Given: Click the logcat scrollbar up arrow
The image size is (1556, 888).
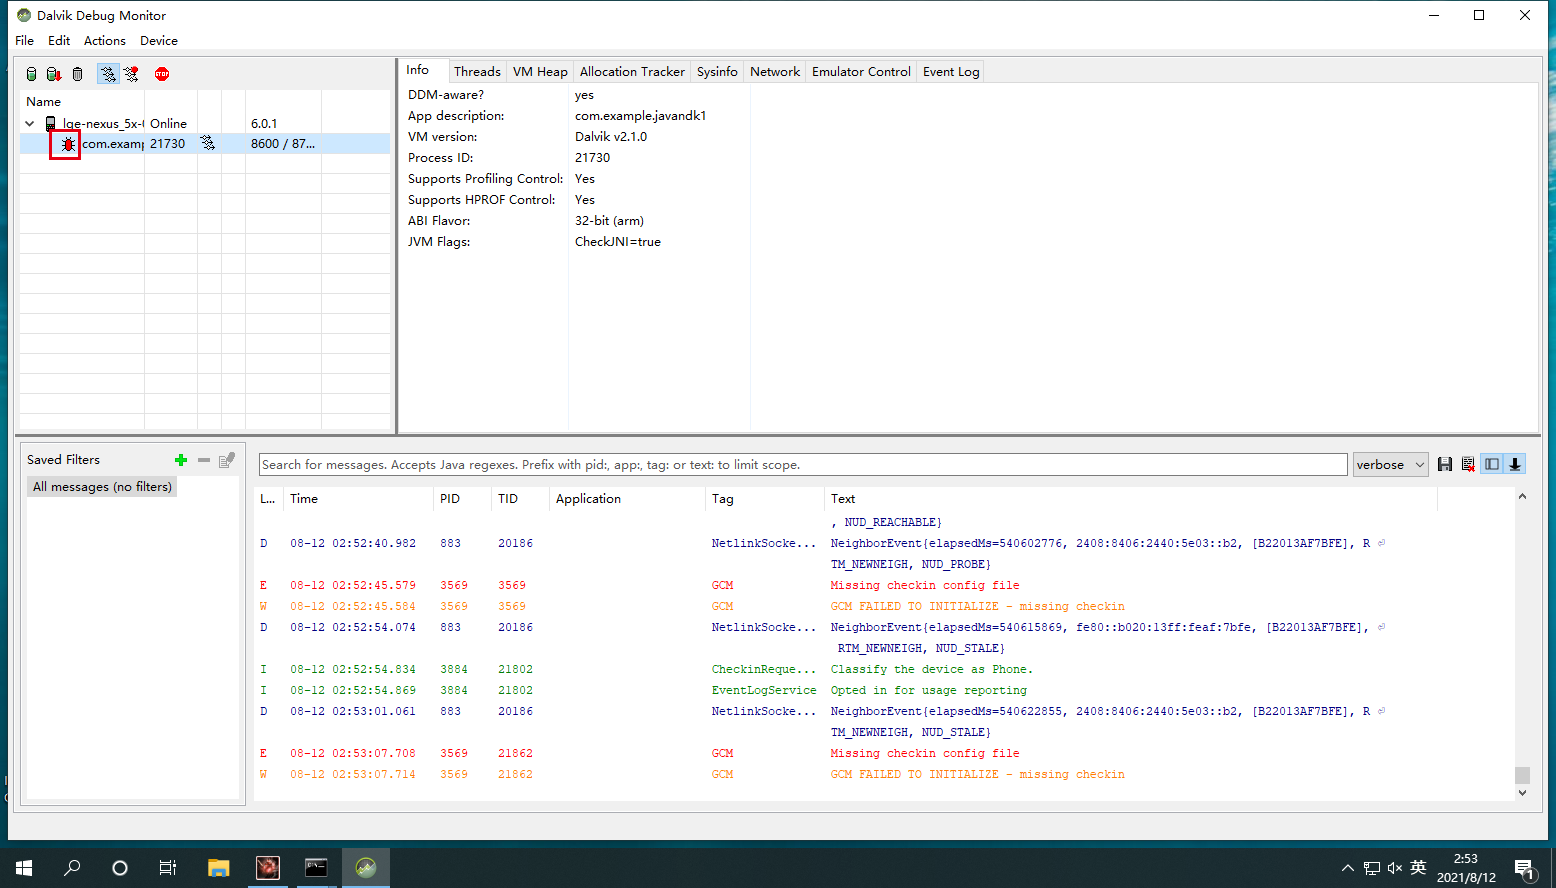Looking at the screenshot, I should pos(1522,497).
